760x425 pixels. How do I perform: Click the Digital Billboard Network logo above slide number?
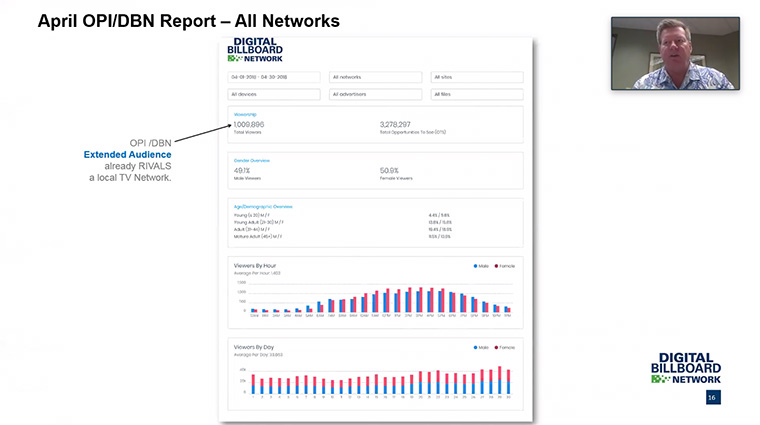coord(686,368)
